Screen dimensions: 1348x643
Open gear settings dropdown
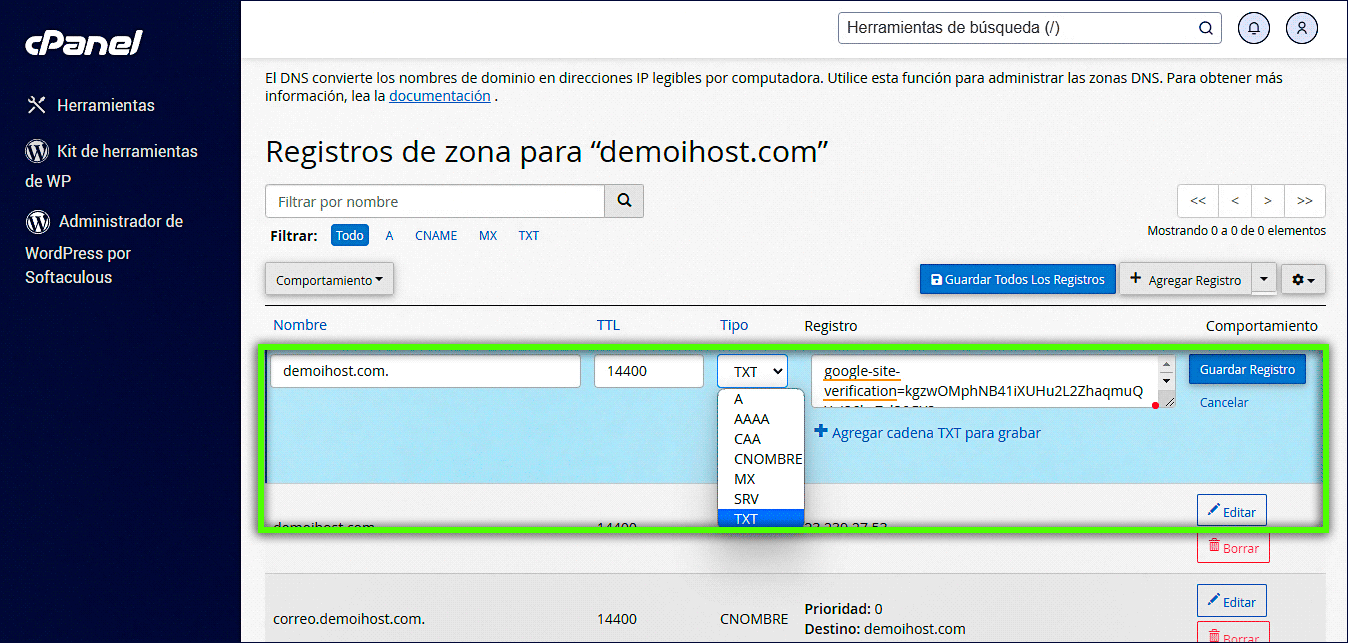[1302, 280]
